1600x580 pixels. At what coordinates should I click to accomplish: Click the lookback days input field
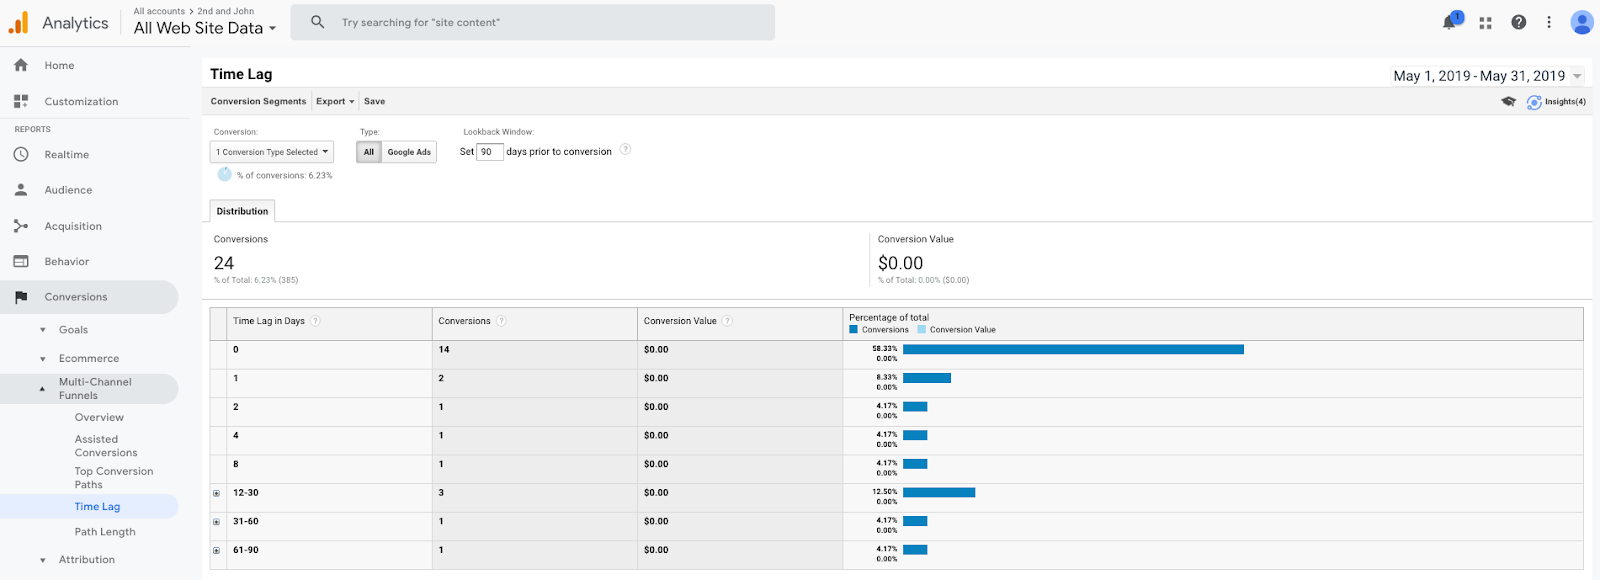click(x=488, y=152)
